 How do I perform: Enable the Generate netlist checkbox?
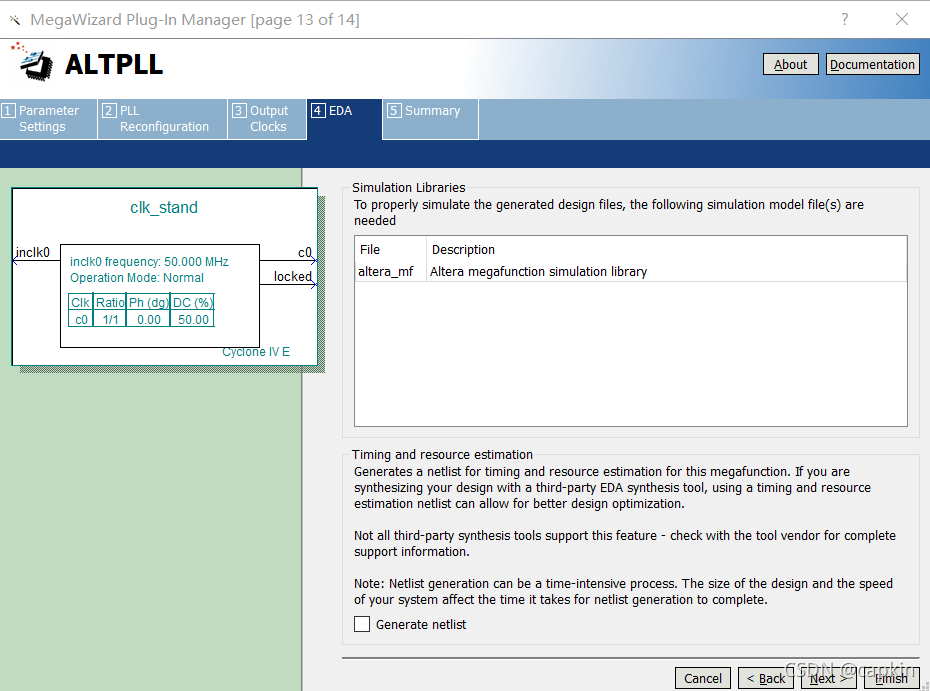pyautogui.click(x=362, y=624)
